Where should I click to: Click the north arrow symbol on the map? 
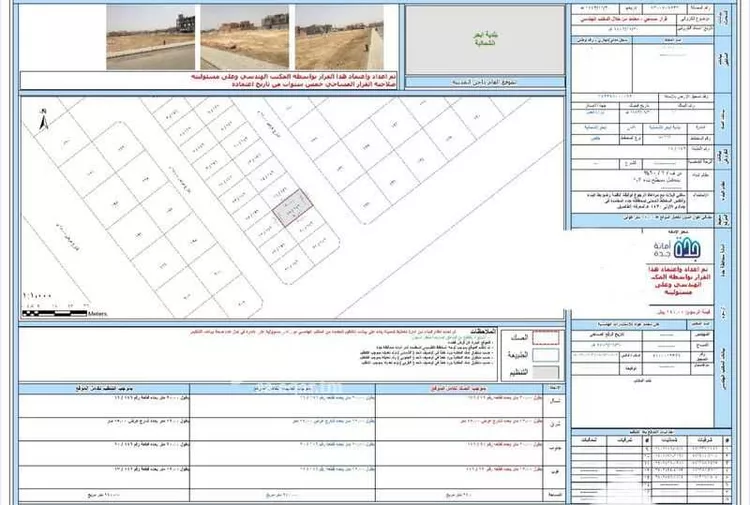click(44, 120)
